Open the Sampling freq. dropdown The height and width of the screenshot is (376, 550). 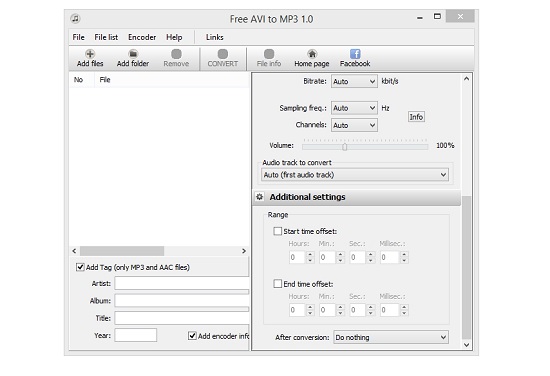354,108
